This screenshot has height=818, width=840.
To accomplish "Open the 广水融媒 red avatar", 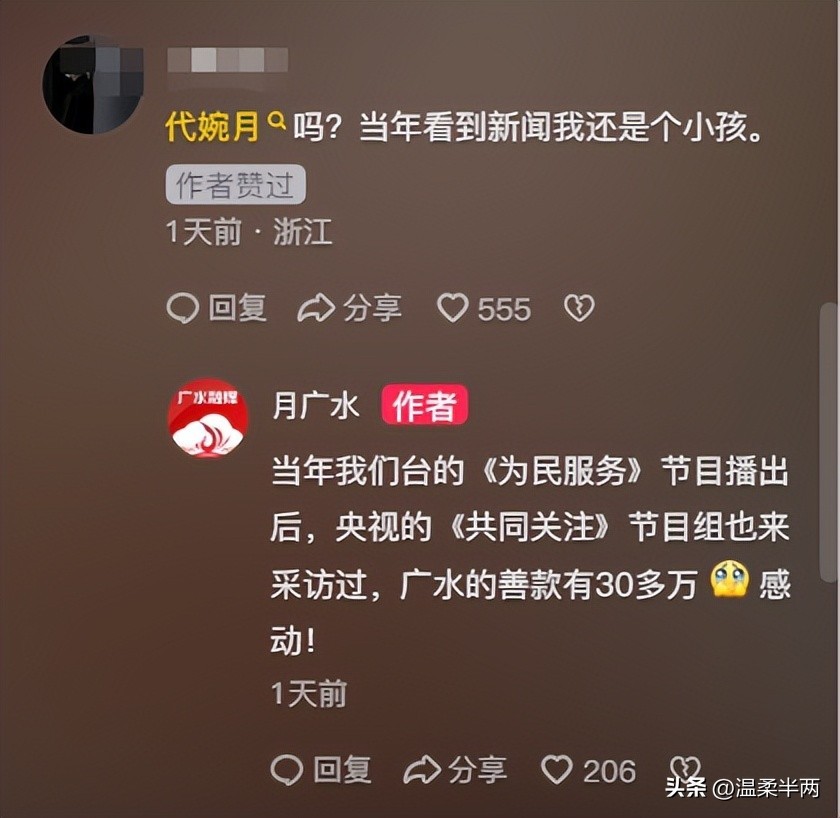I will tap(208, 418).
